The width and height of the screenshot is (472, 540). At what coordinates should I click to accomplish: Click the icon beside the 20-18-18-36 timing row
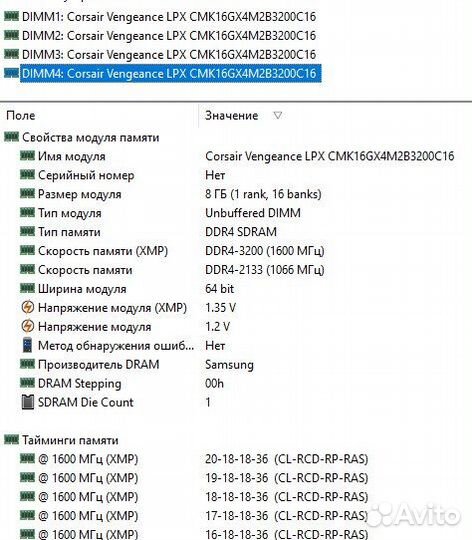coord(27,459)
